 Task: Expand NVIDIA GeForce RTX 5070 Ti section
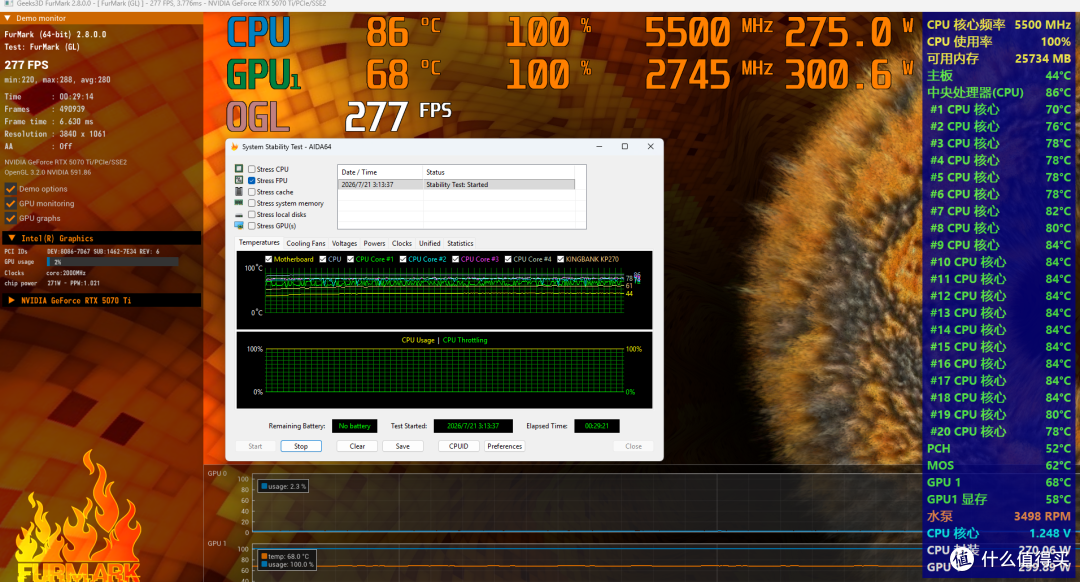pyautogui.click(x=12, y=300)
